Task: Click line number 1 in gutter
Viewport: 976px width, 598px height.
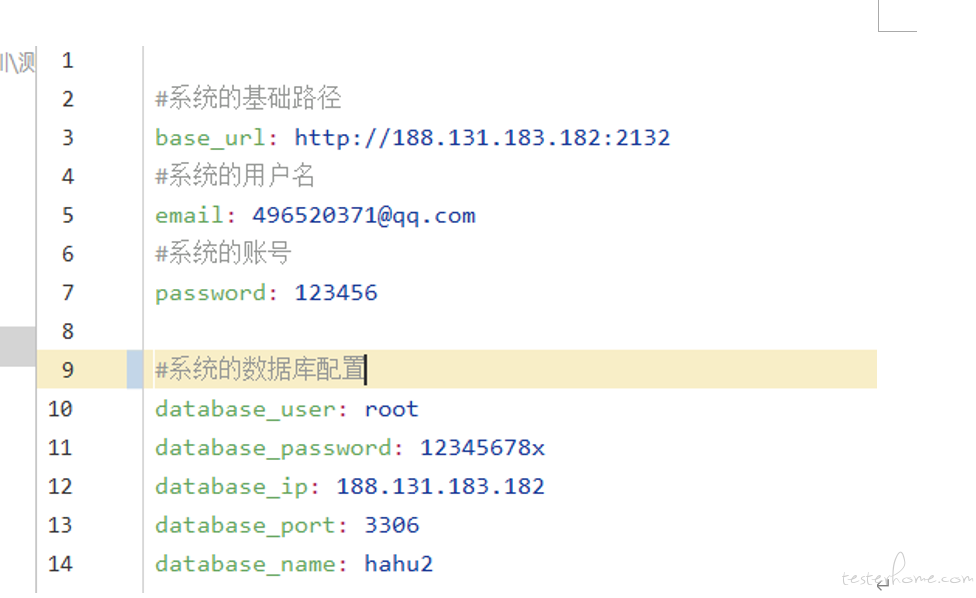Action: point(68,60)
